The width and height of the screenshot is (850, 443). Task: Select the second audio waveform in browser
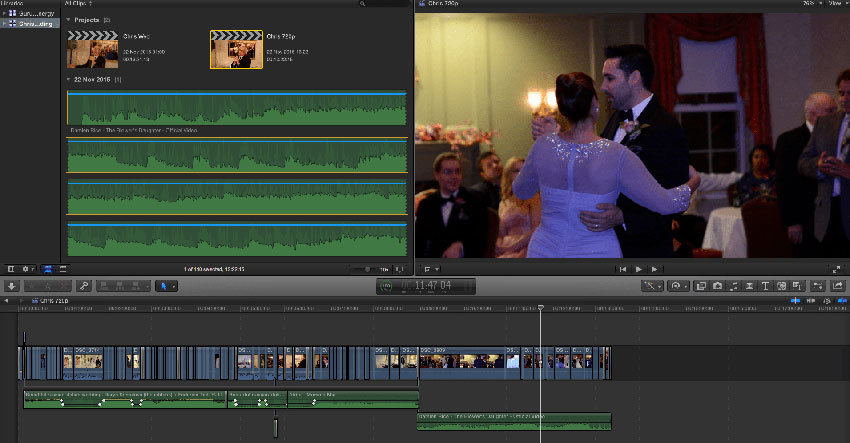click(x=236, y=155)
